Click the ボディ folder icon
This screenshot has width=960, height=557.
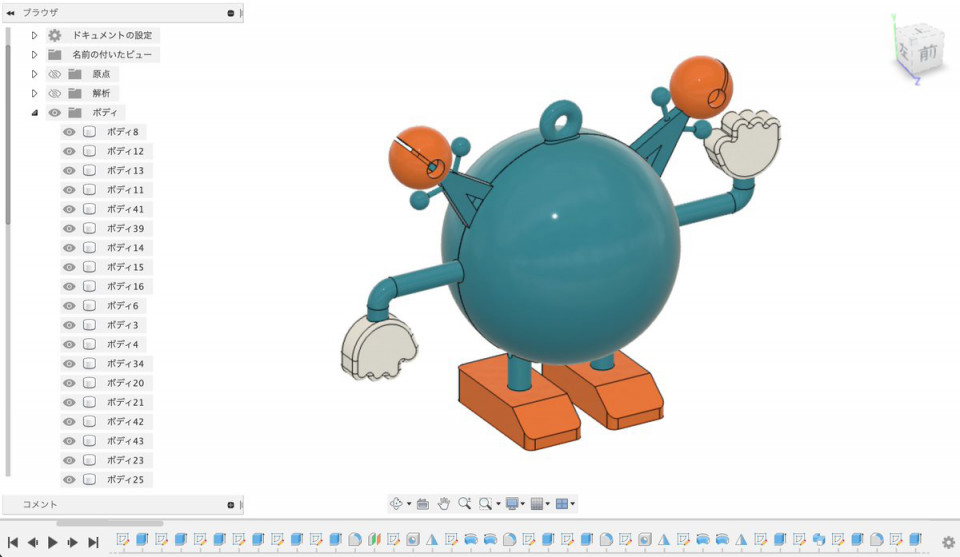point(75,113)
